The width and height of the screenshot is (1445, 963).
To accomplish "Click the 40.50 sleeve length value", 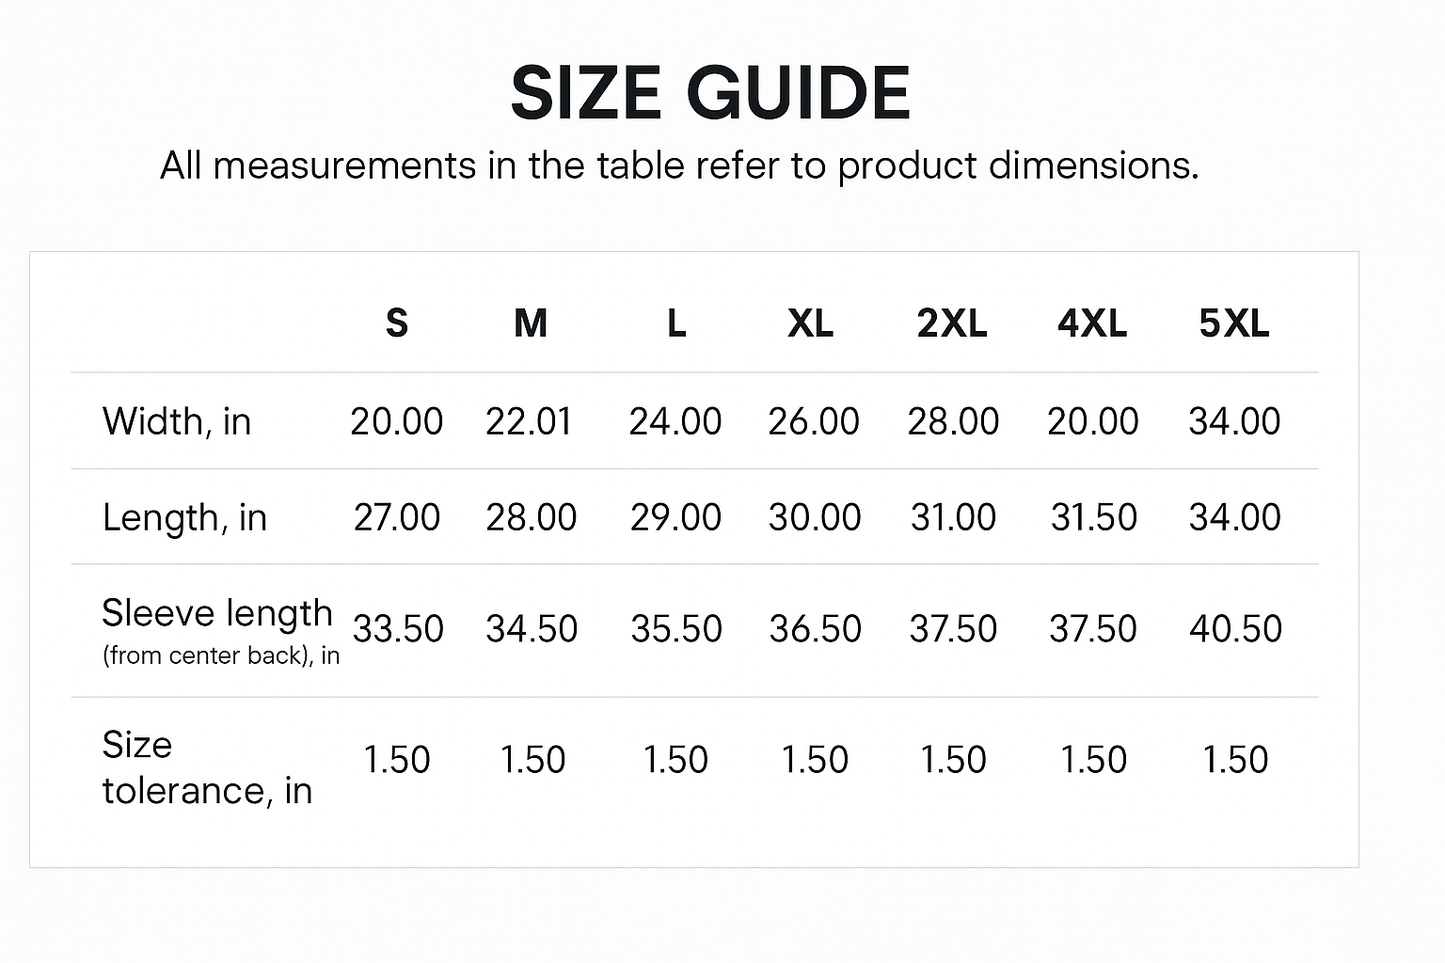I will pos(1235,629).
